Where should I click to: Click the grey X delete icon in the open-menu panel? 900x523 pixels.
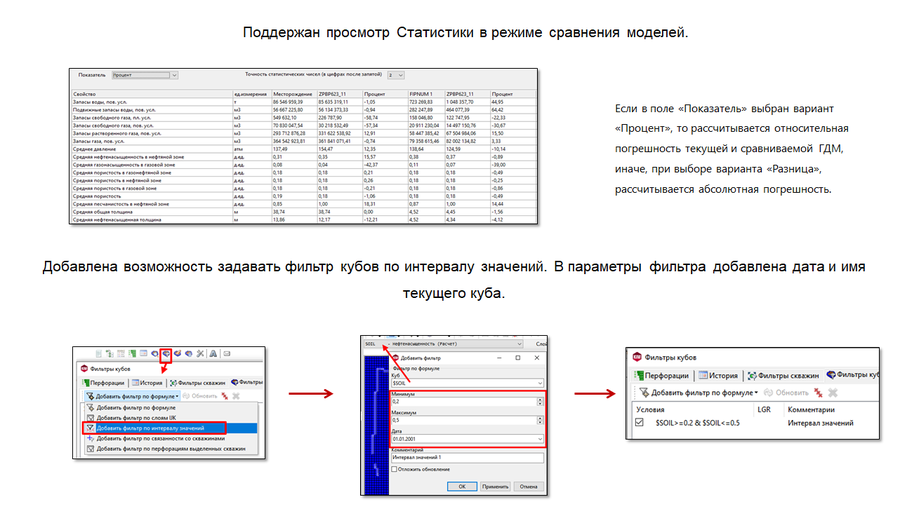236,396
